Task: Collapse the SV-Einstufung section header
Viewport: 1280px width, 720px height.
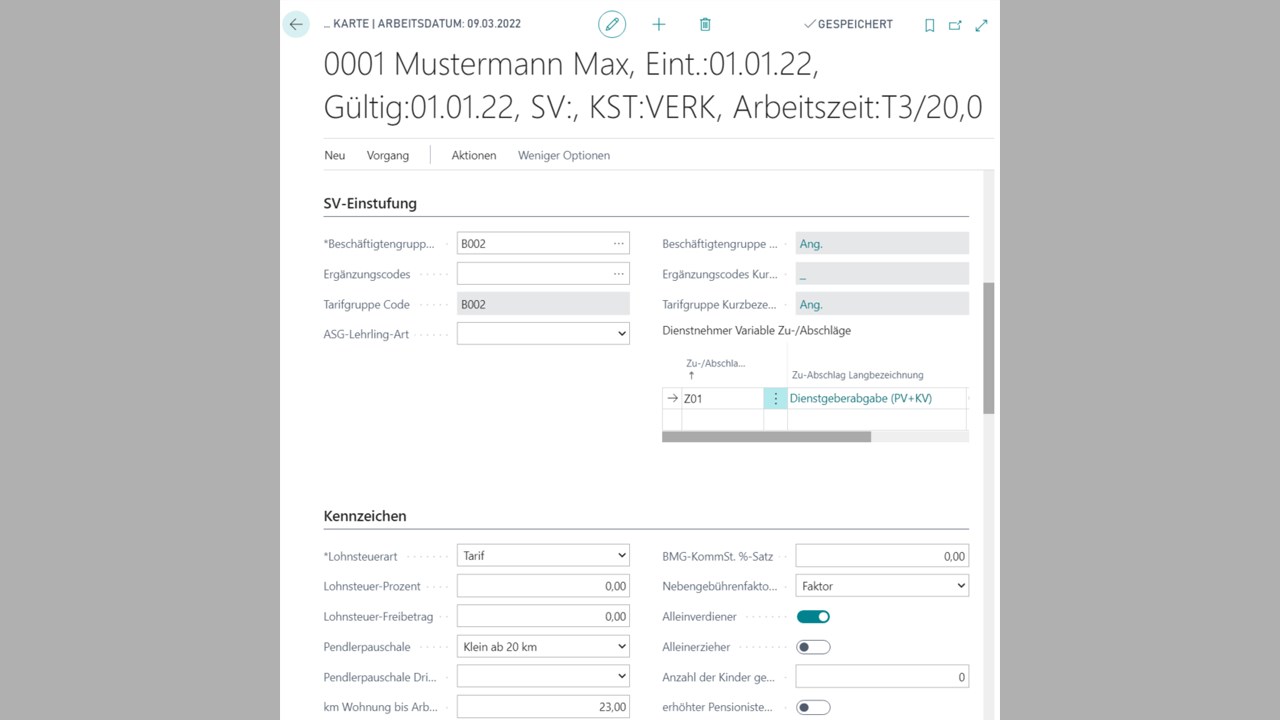Action: point(370,203)
